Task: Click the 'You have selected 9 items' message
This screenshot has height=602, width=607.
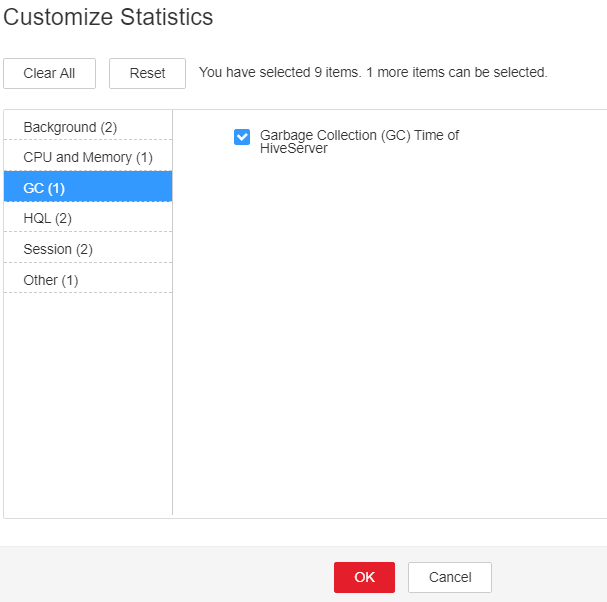Action: coord(280,72)
